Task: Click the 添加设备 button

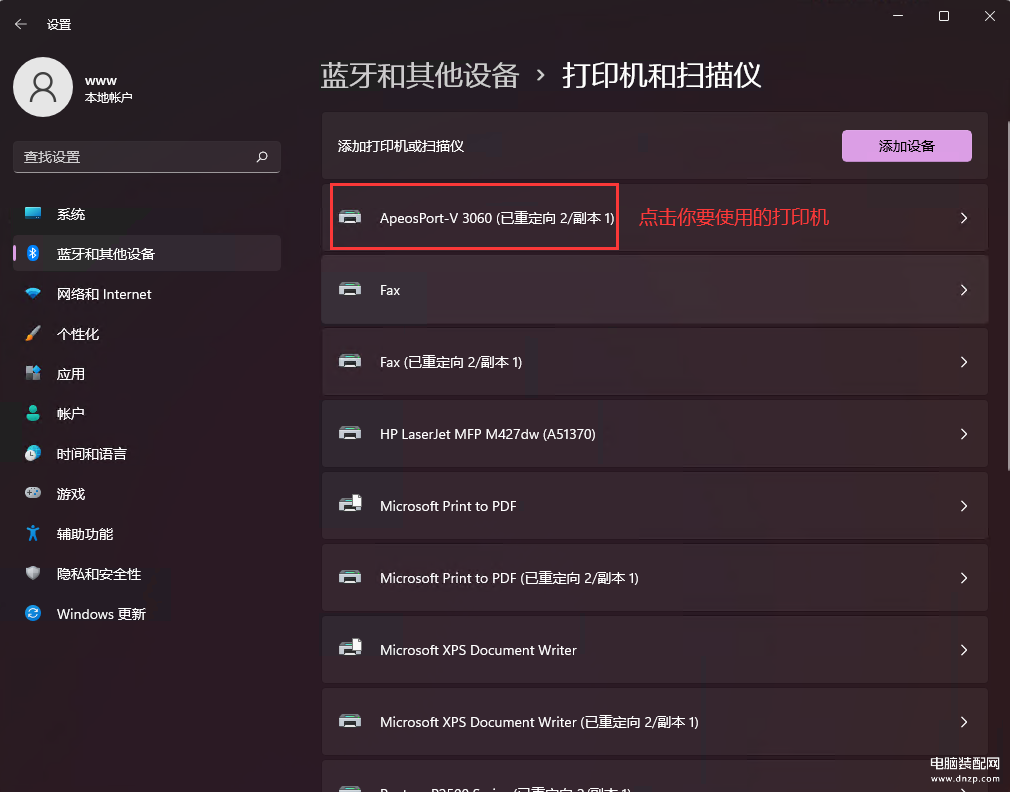Action: pyautogui.click(x=906, y=146)
